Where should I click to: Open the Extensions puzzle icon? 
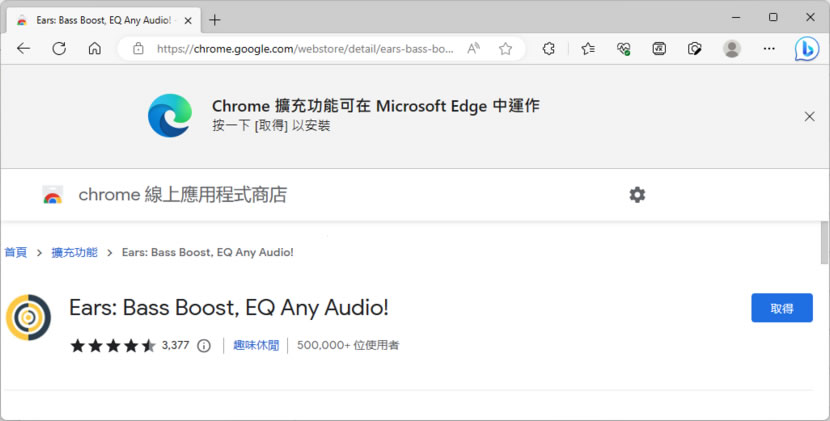pos(549,49)
